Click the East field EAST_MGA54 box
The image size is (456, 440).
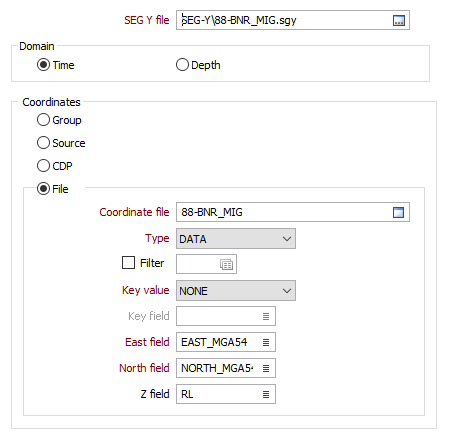[226, 342]
